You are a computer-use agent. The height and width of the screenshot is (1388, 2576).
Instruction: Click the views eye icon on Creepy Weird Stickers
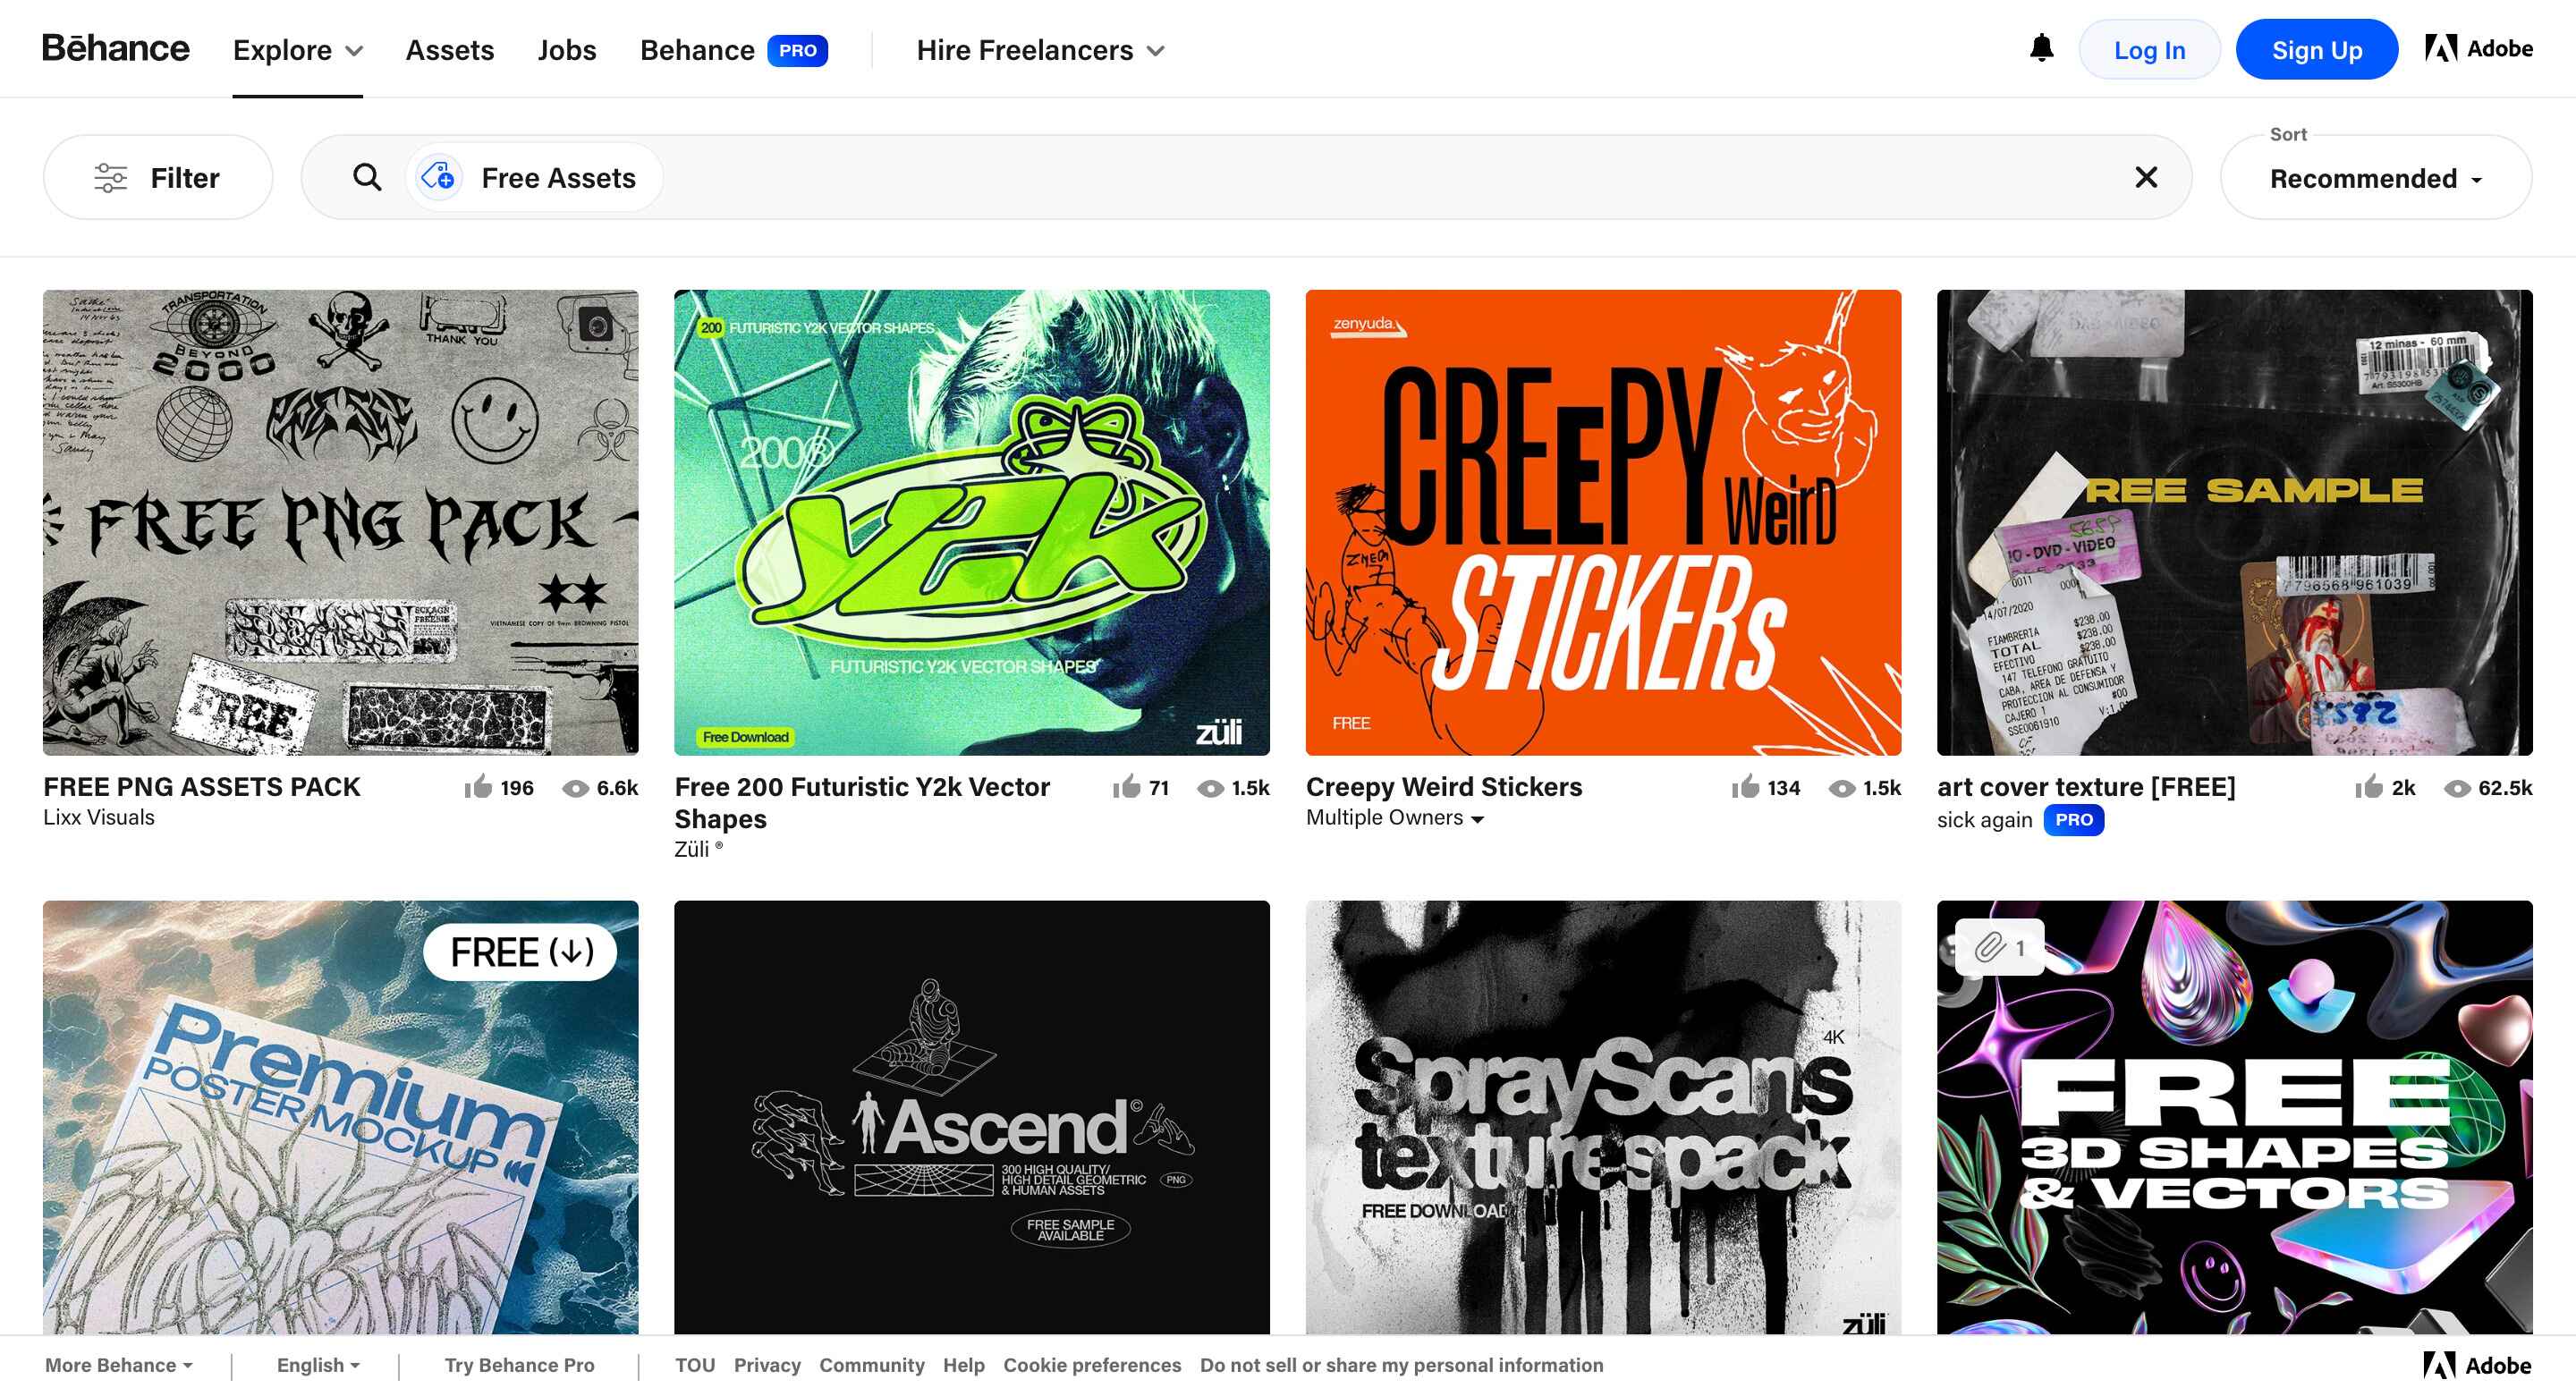coord(1841,788)
